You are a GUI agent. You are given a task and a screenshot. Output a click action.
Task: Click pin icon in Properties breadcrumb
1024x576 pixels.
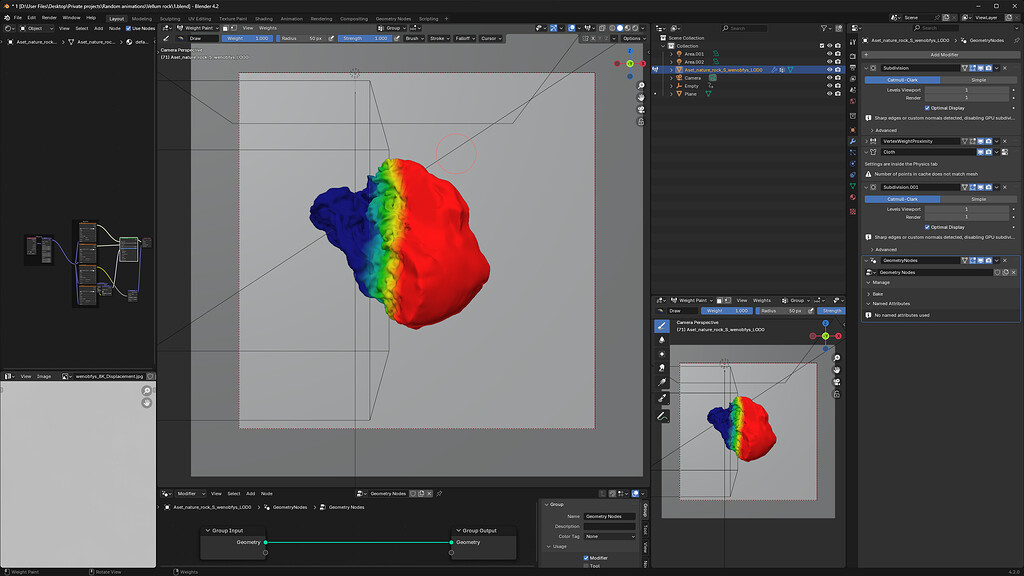coord(1016,40)
